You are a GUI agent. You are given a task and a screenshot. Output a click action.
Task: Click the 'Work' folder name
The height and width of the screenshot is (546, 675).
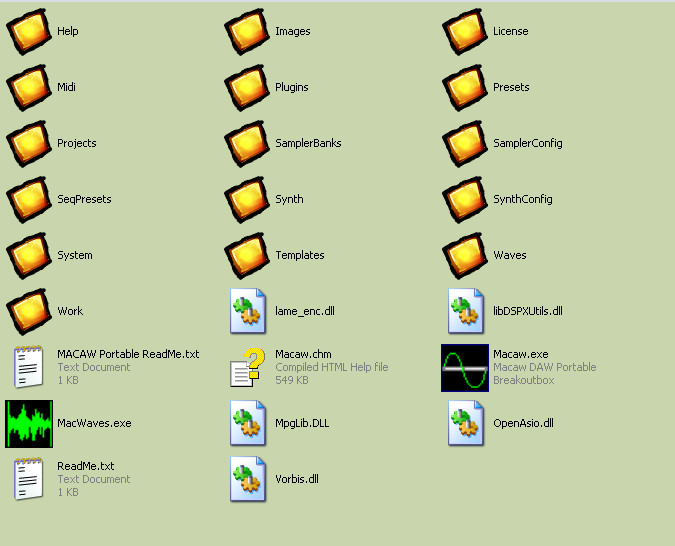[70, 311]
